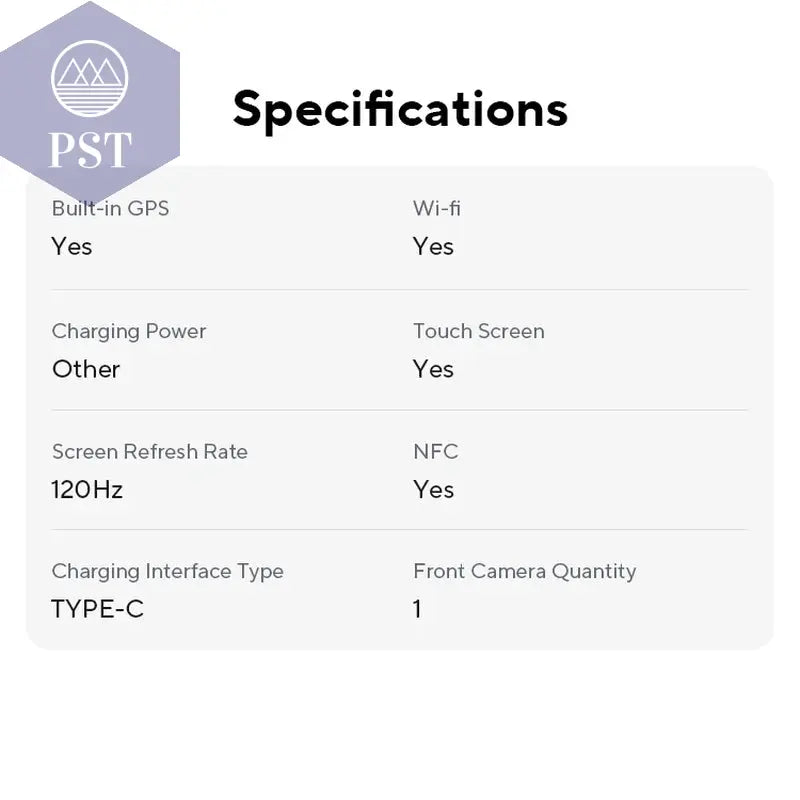
Task: Click the Charging Power label
Action: [129, 332]
